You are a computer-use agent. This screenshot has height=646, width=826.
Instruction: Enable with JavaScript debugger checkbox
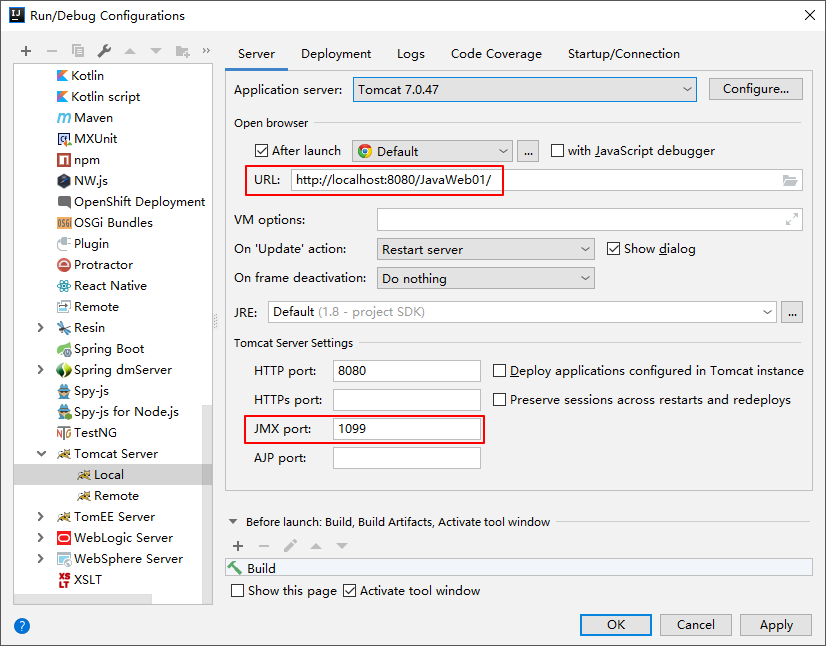click(x=558, y=151)
